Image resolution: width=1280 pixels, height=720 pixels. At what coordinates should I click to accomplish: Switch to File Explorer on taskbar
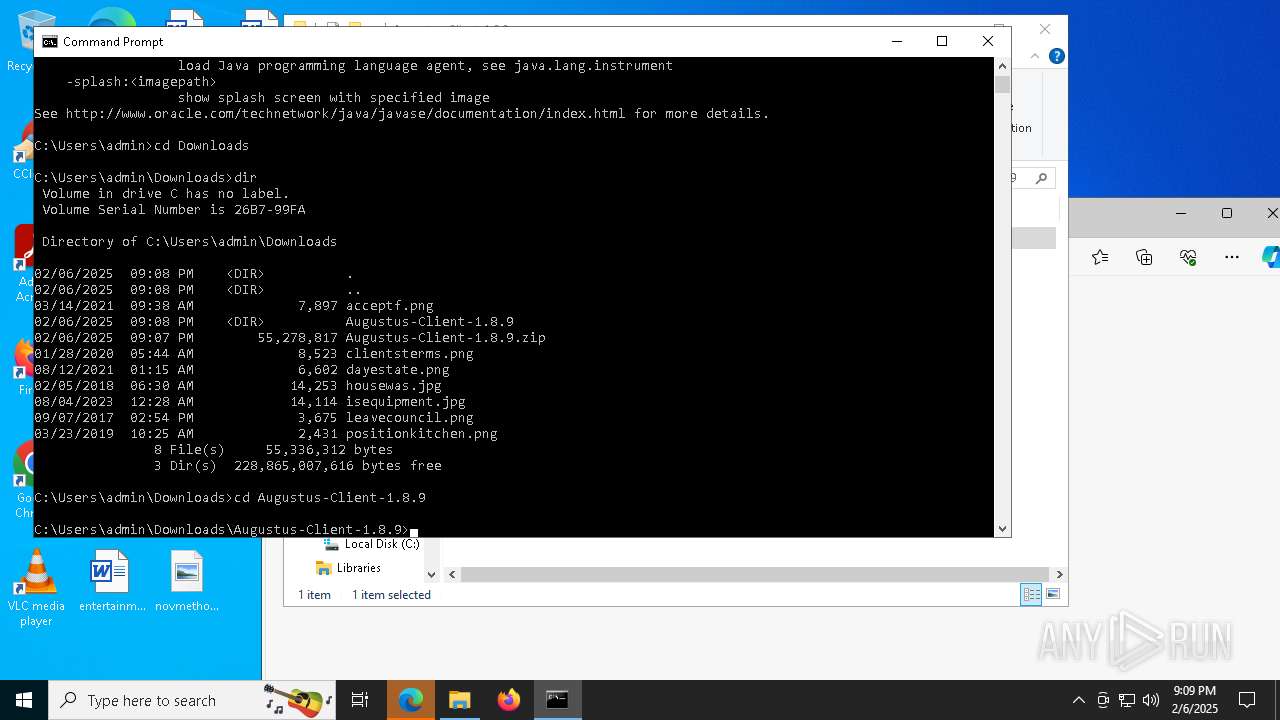point(460,700)
